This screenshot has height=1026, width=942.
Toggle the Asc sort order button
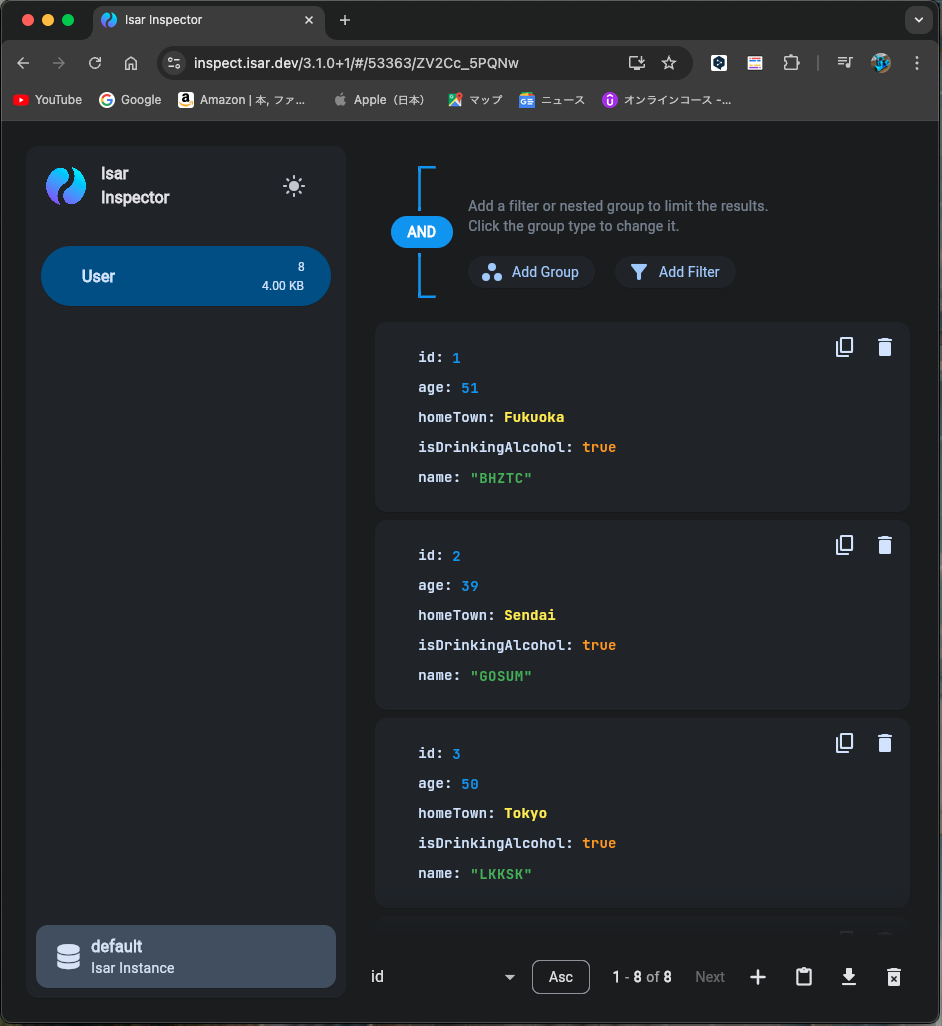click(x=561, y=977)
